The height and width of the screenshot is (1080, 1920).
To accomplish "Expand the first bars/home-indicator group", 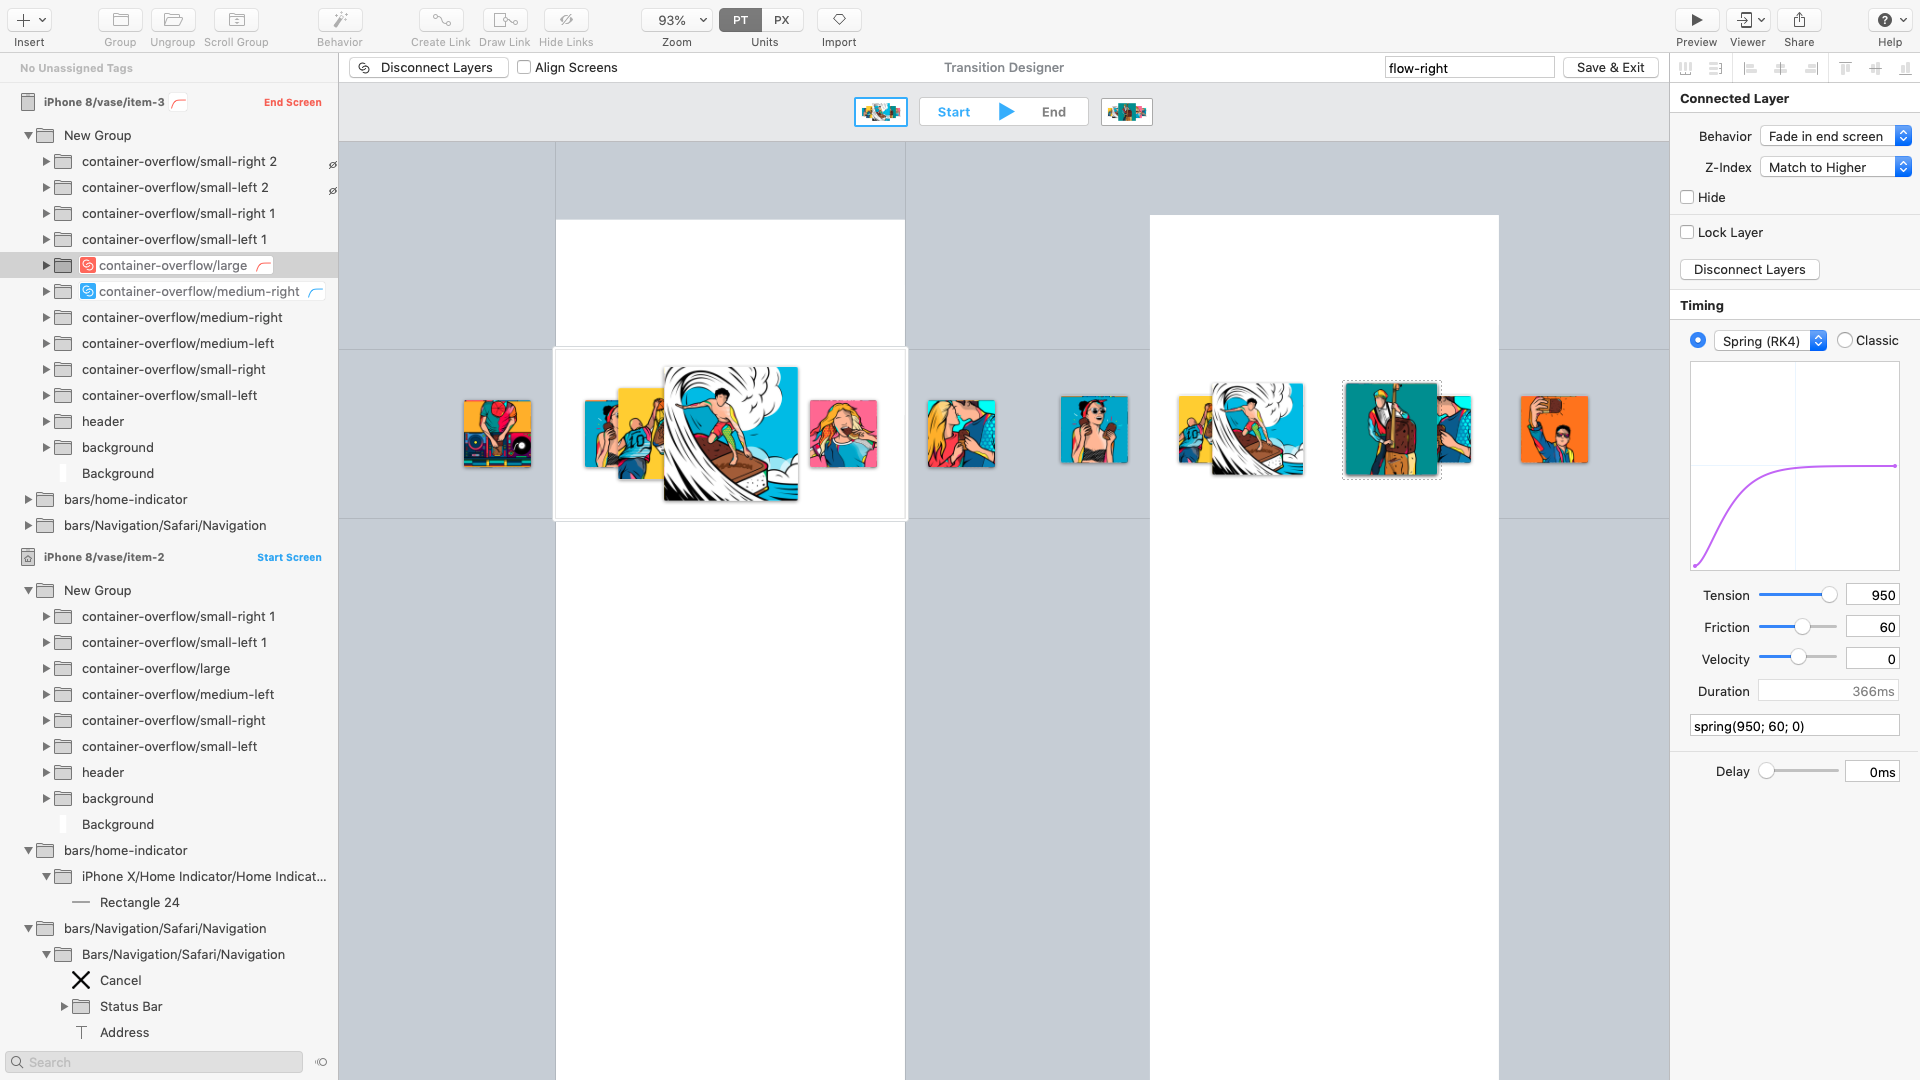I will click(x=28, y=499).
